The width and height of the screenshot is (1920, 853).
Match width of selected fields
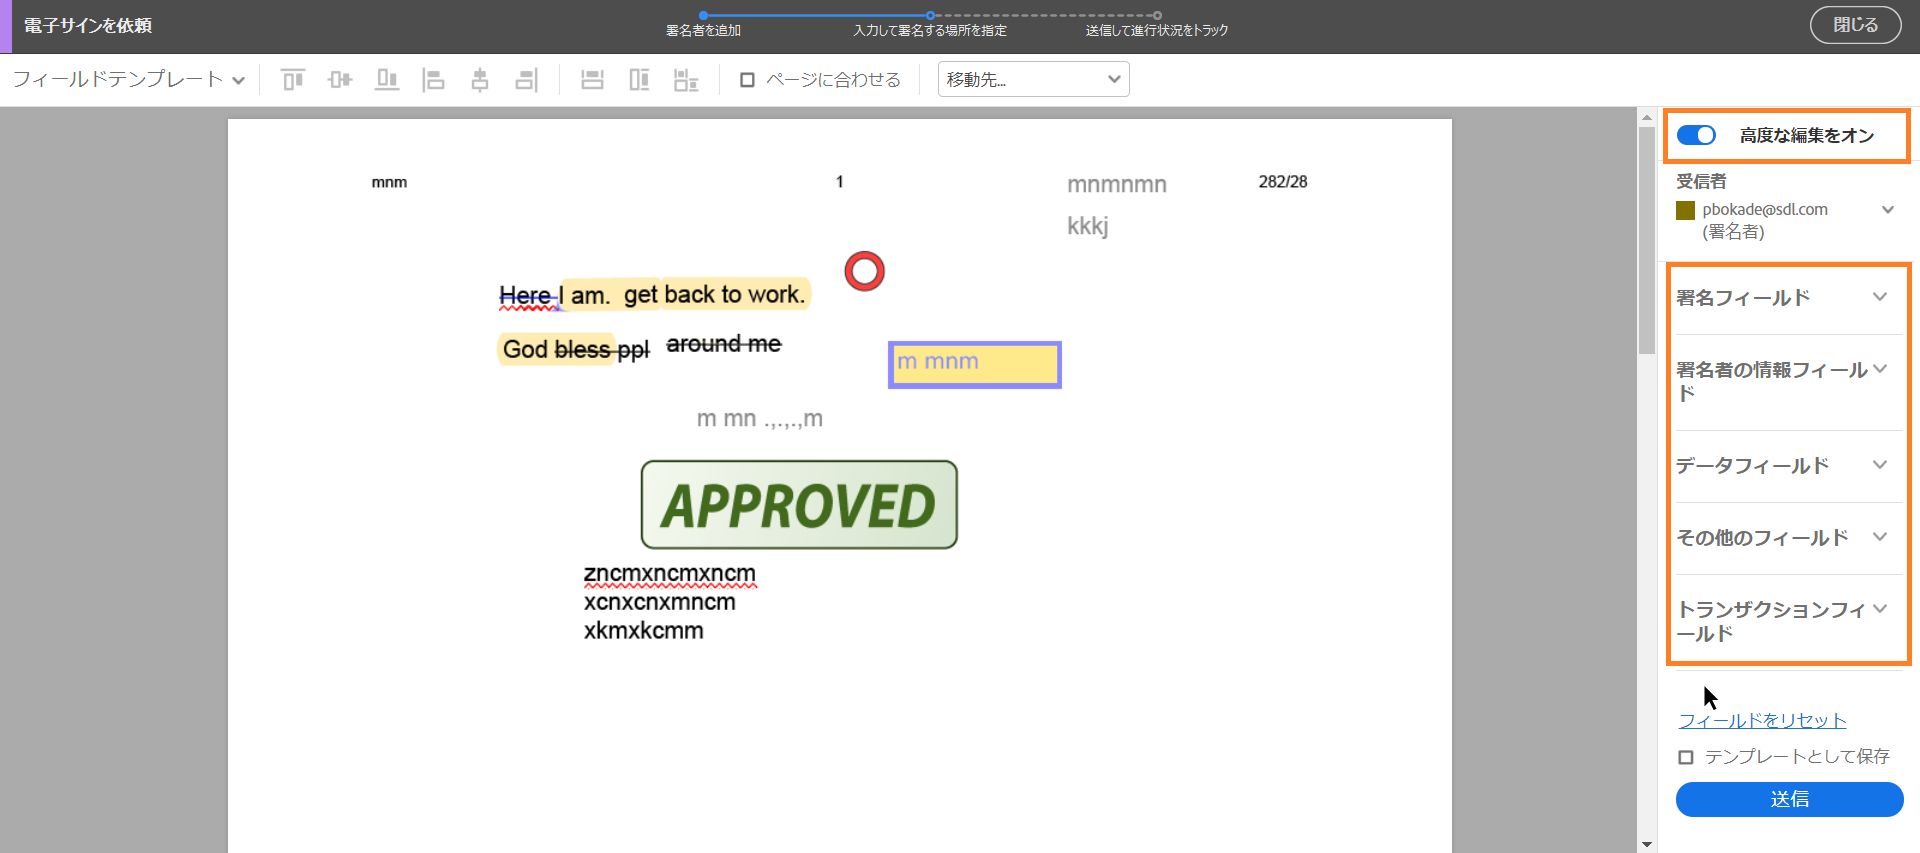click(592, 80)
